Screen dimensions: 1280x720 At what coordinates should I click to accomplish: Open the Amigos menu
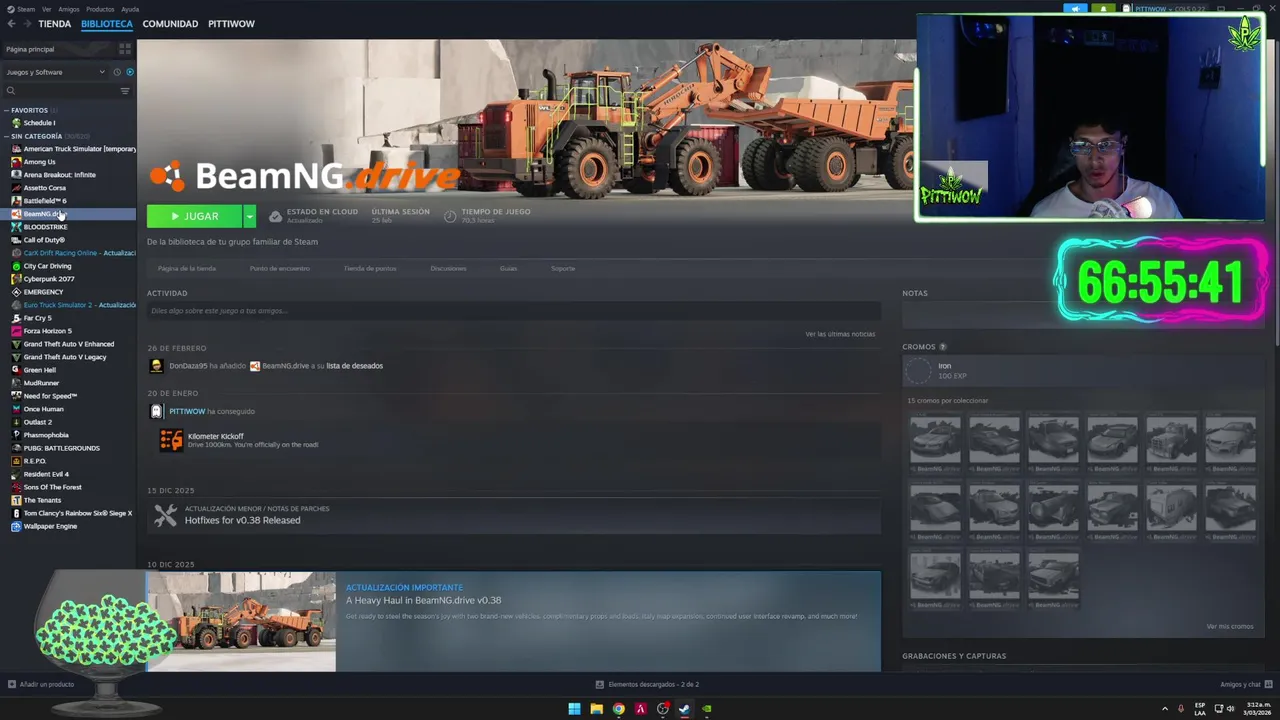pos(69,9)
